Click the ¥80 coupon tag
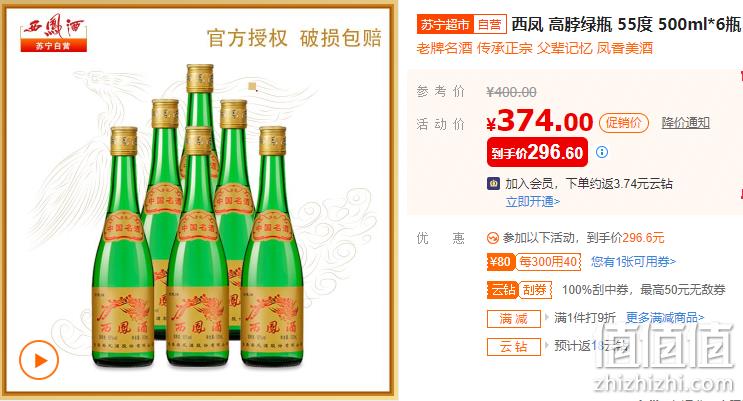743x401 pixels. pyautogui.click(x=500, y=262)
